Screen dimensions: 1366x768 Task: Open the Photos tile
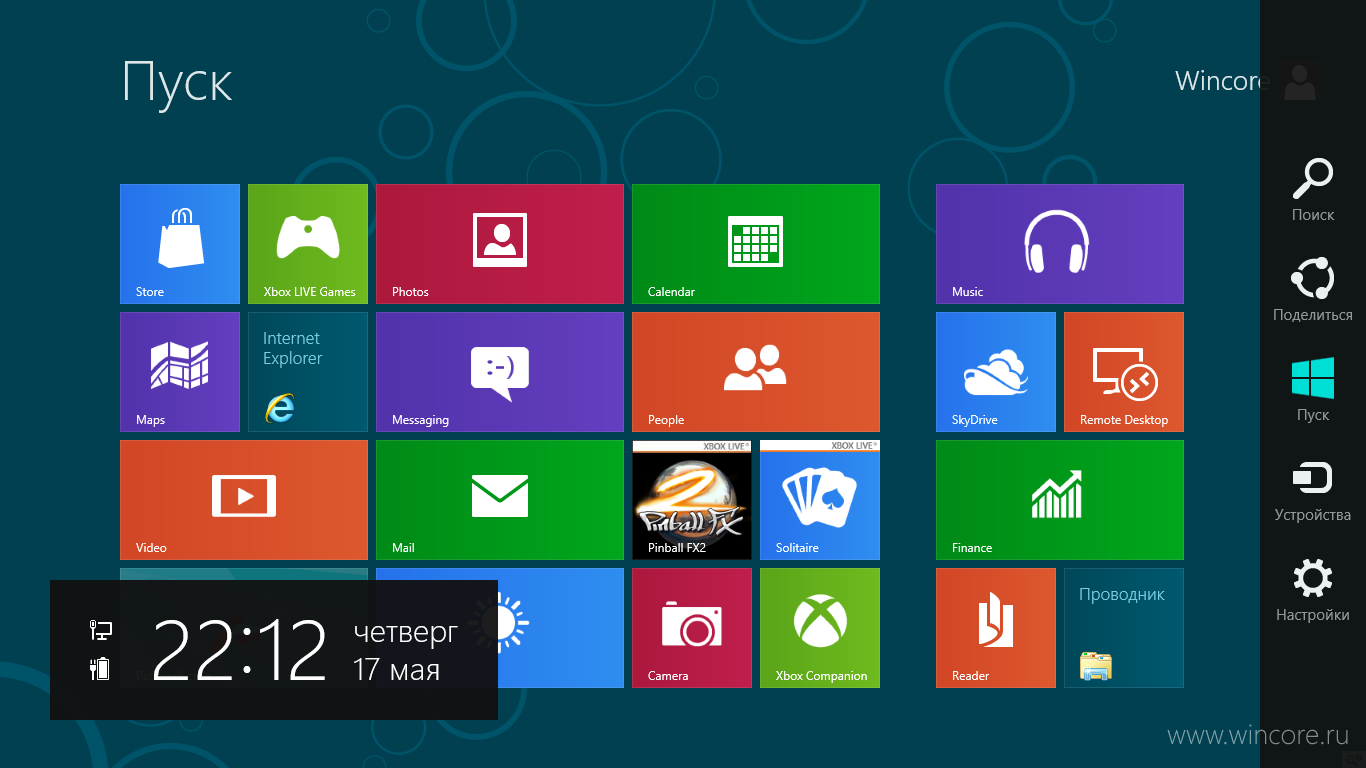point(500,244)
